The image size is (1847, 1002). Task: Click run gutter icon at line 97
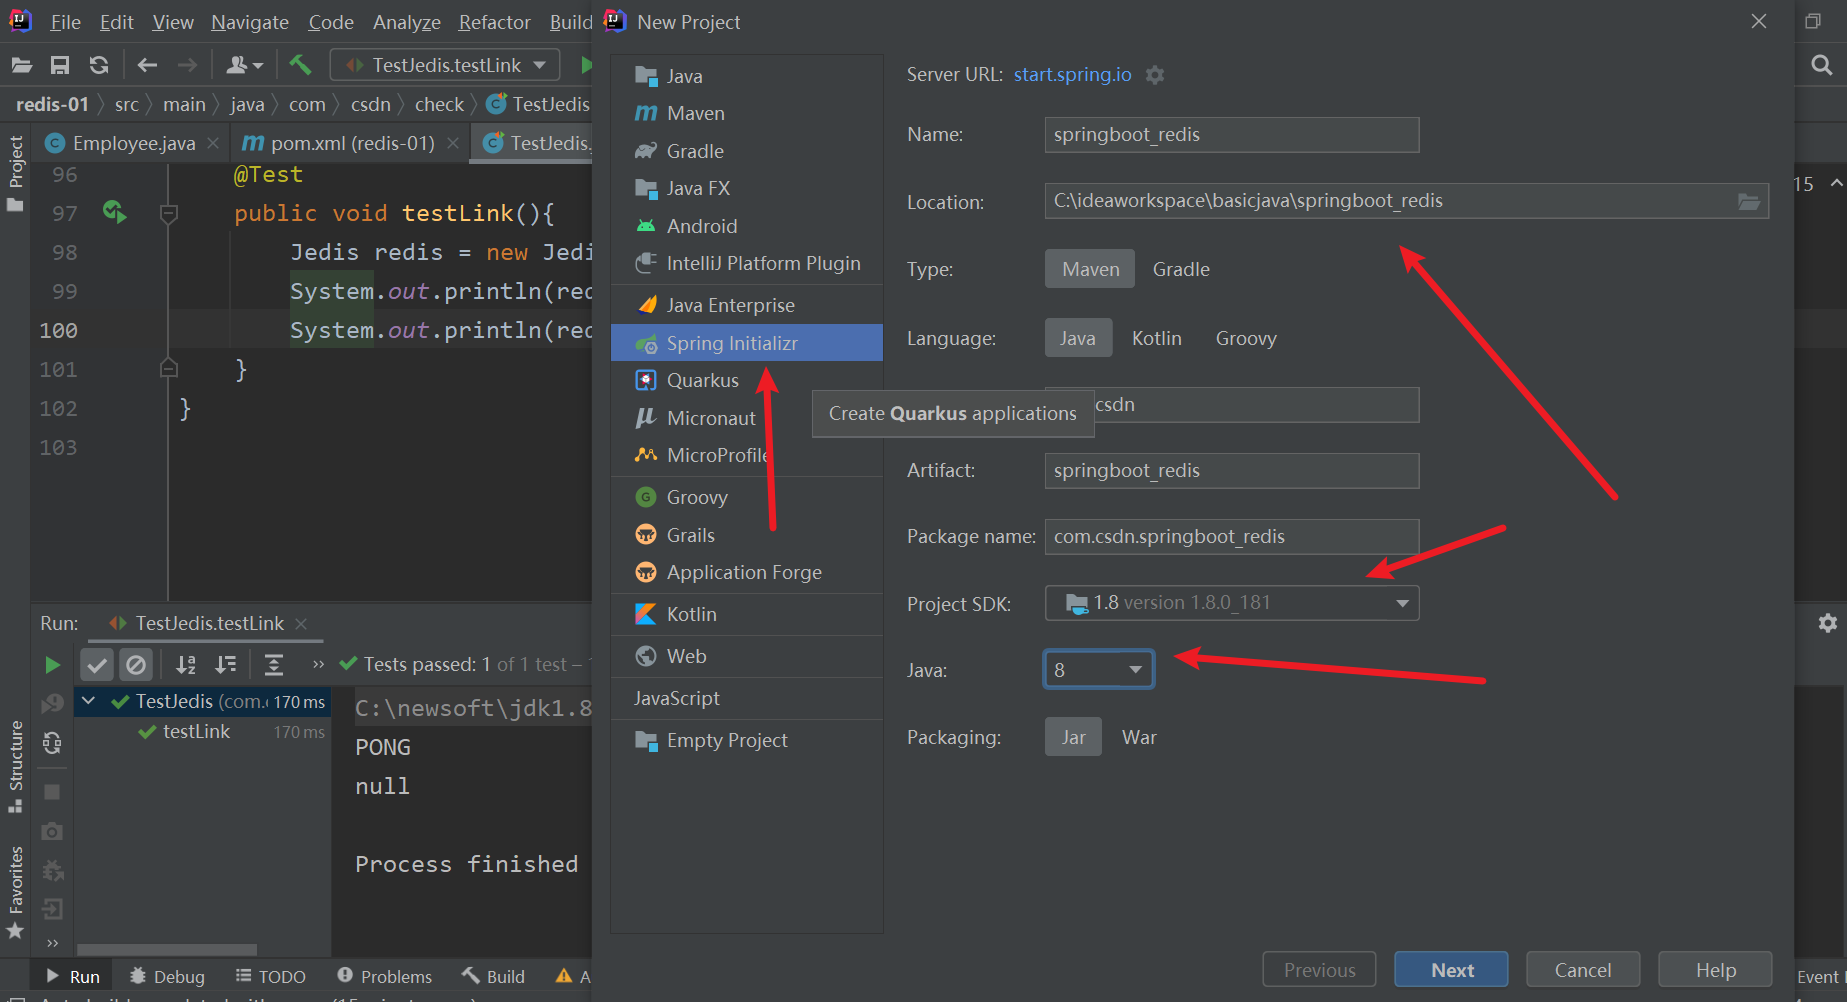pyautogui.click(x=114, y=212)
